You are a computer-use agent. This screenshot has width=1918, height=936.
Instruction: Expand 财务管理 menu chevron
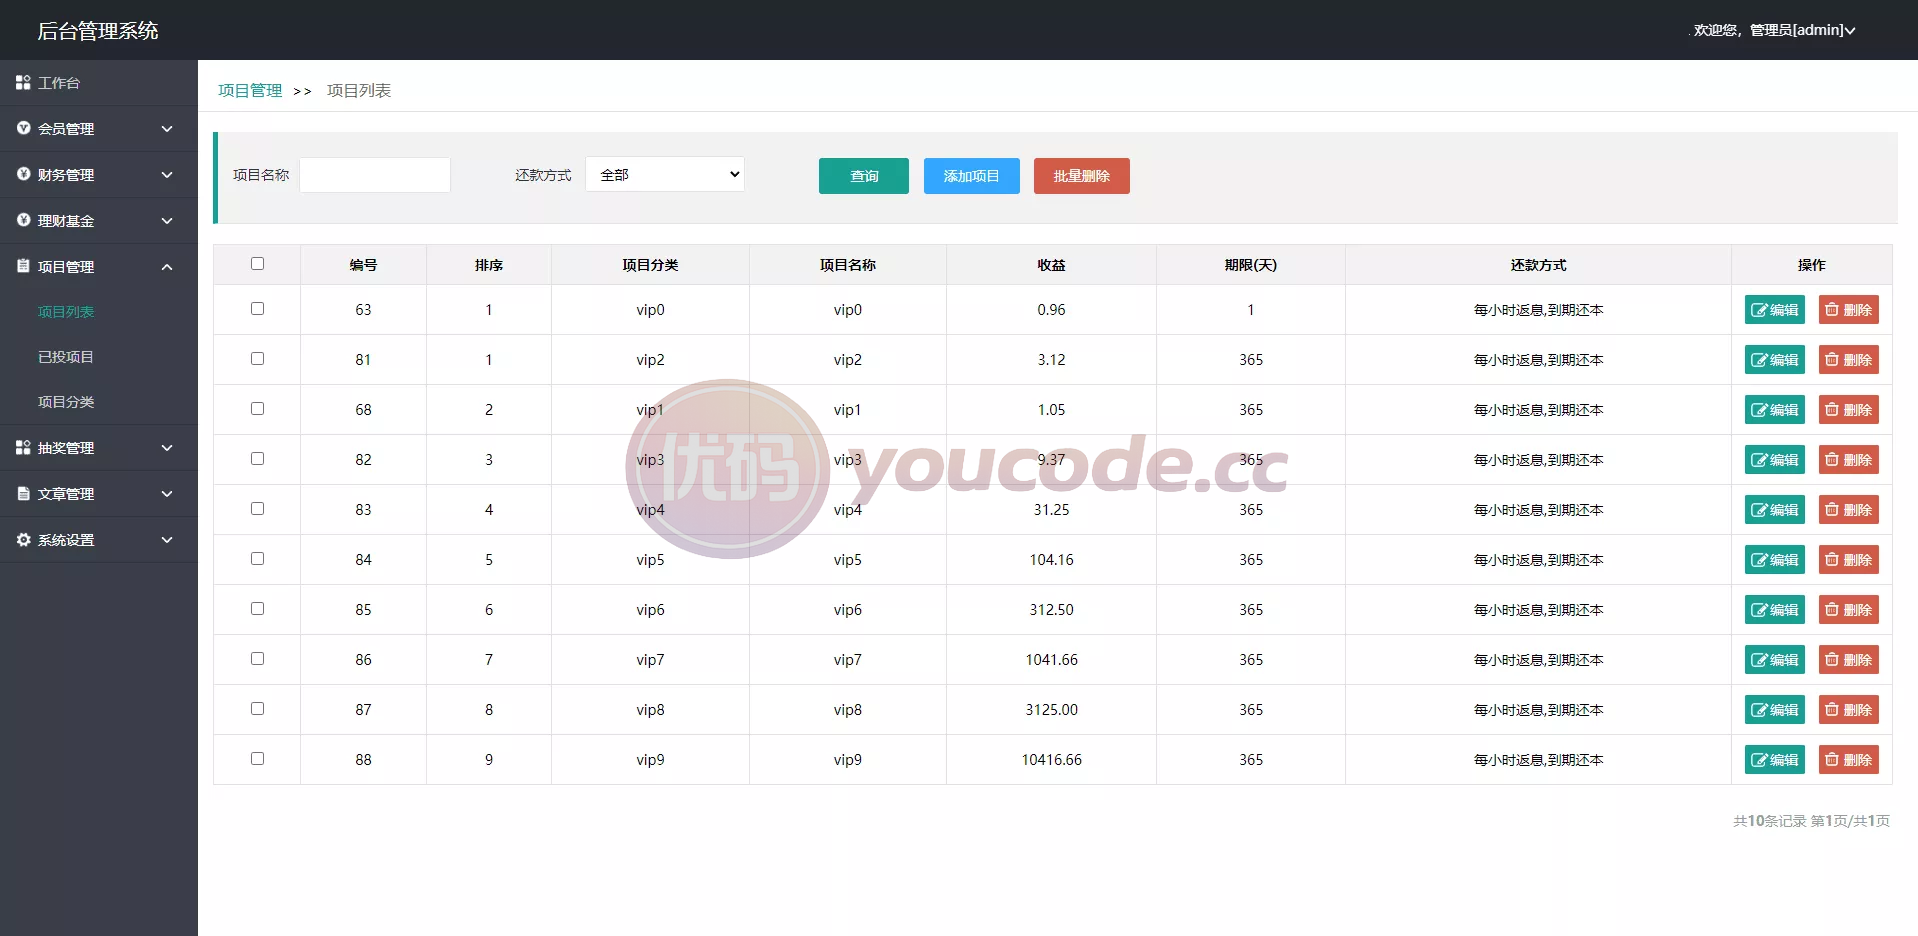pos(167,175)
